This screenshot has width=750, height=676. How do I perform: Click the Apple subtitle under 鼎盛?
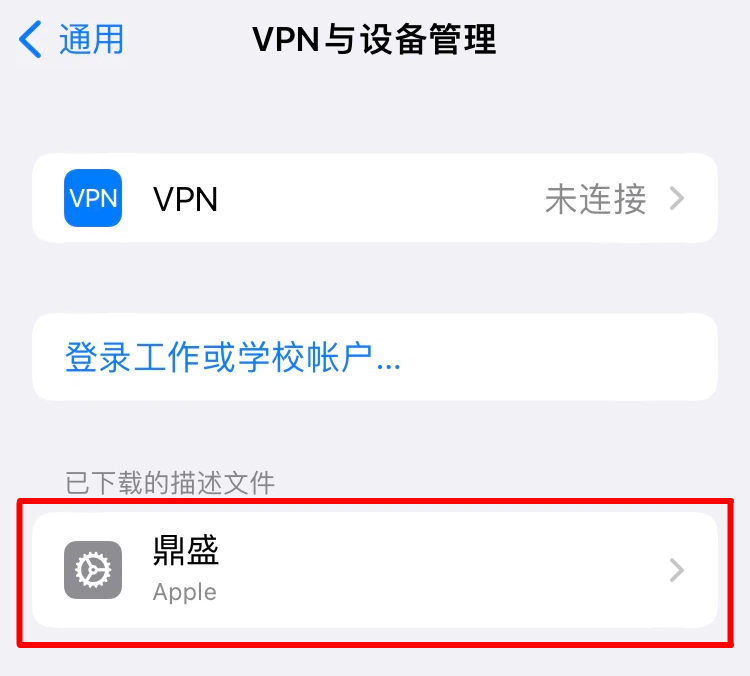[x=185, y=593]
